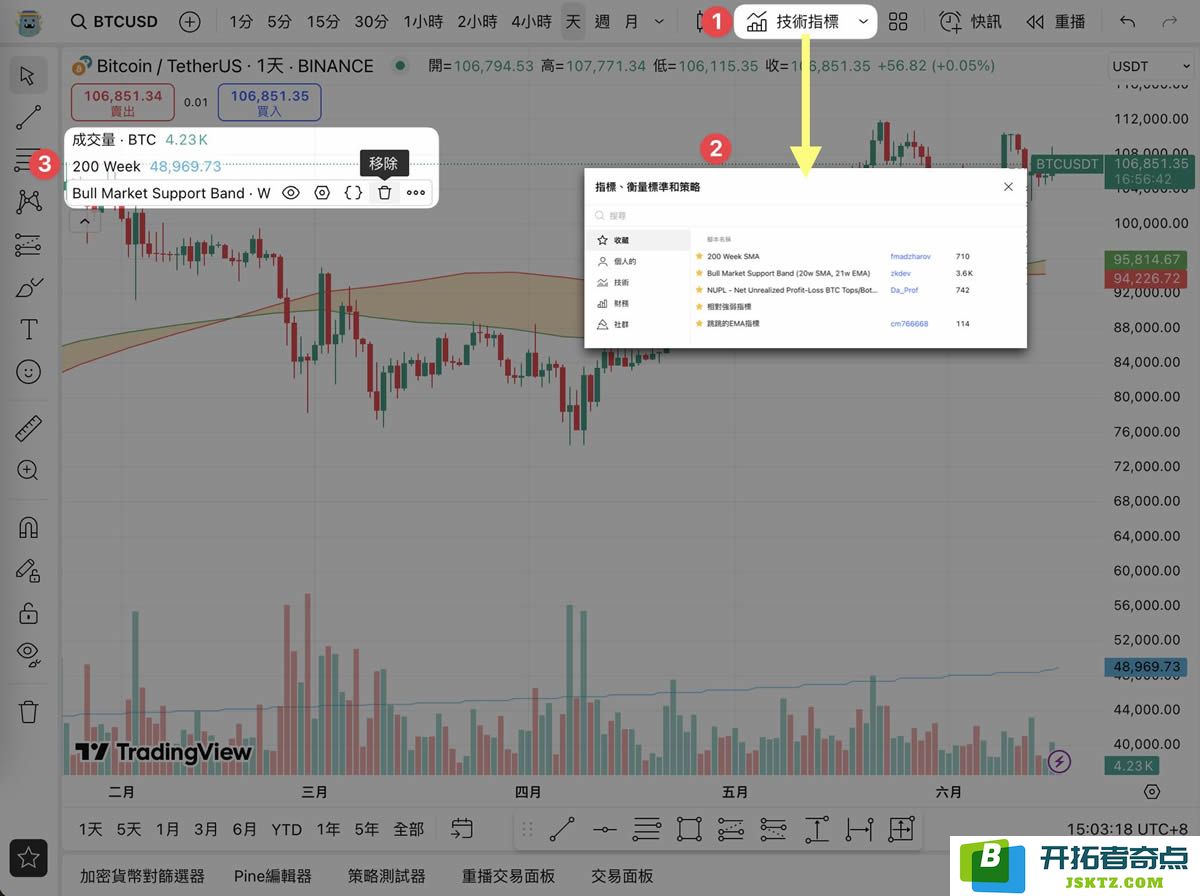
Task: Add a symbol to compare with plus icon
Action: (189, 21)
